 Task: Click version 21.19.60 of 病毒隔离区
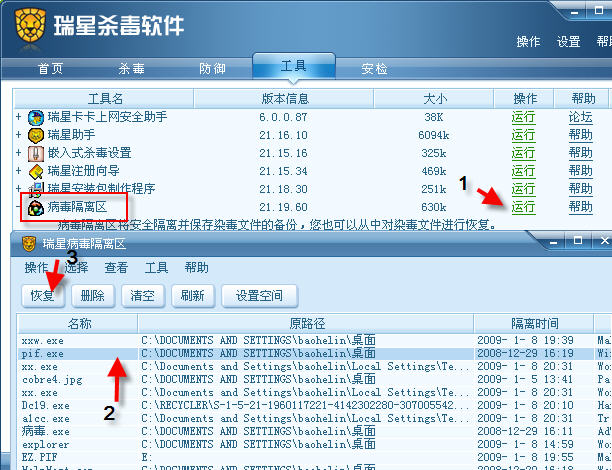coord(283,207)
